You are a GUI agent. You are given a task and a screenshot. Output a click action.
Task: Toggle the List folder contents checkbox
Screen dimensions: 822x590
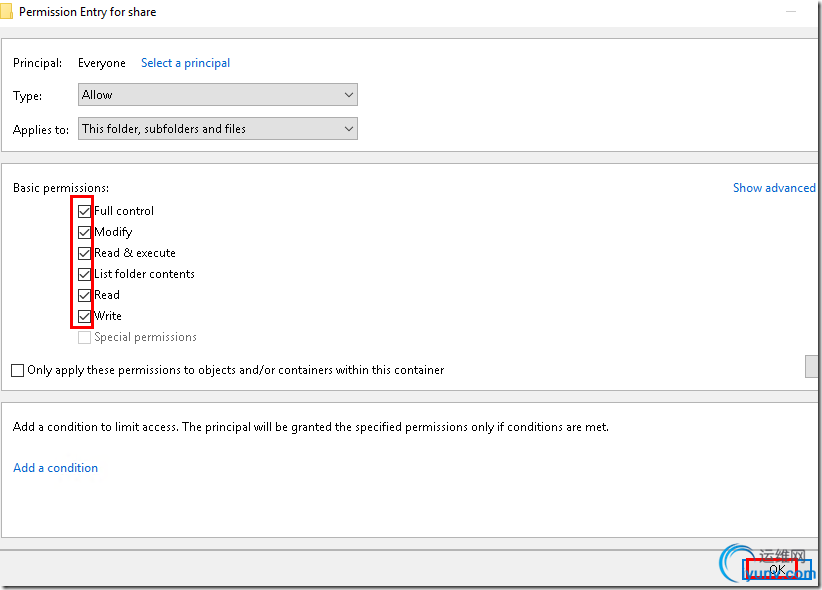click(x=85, y=274)
